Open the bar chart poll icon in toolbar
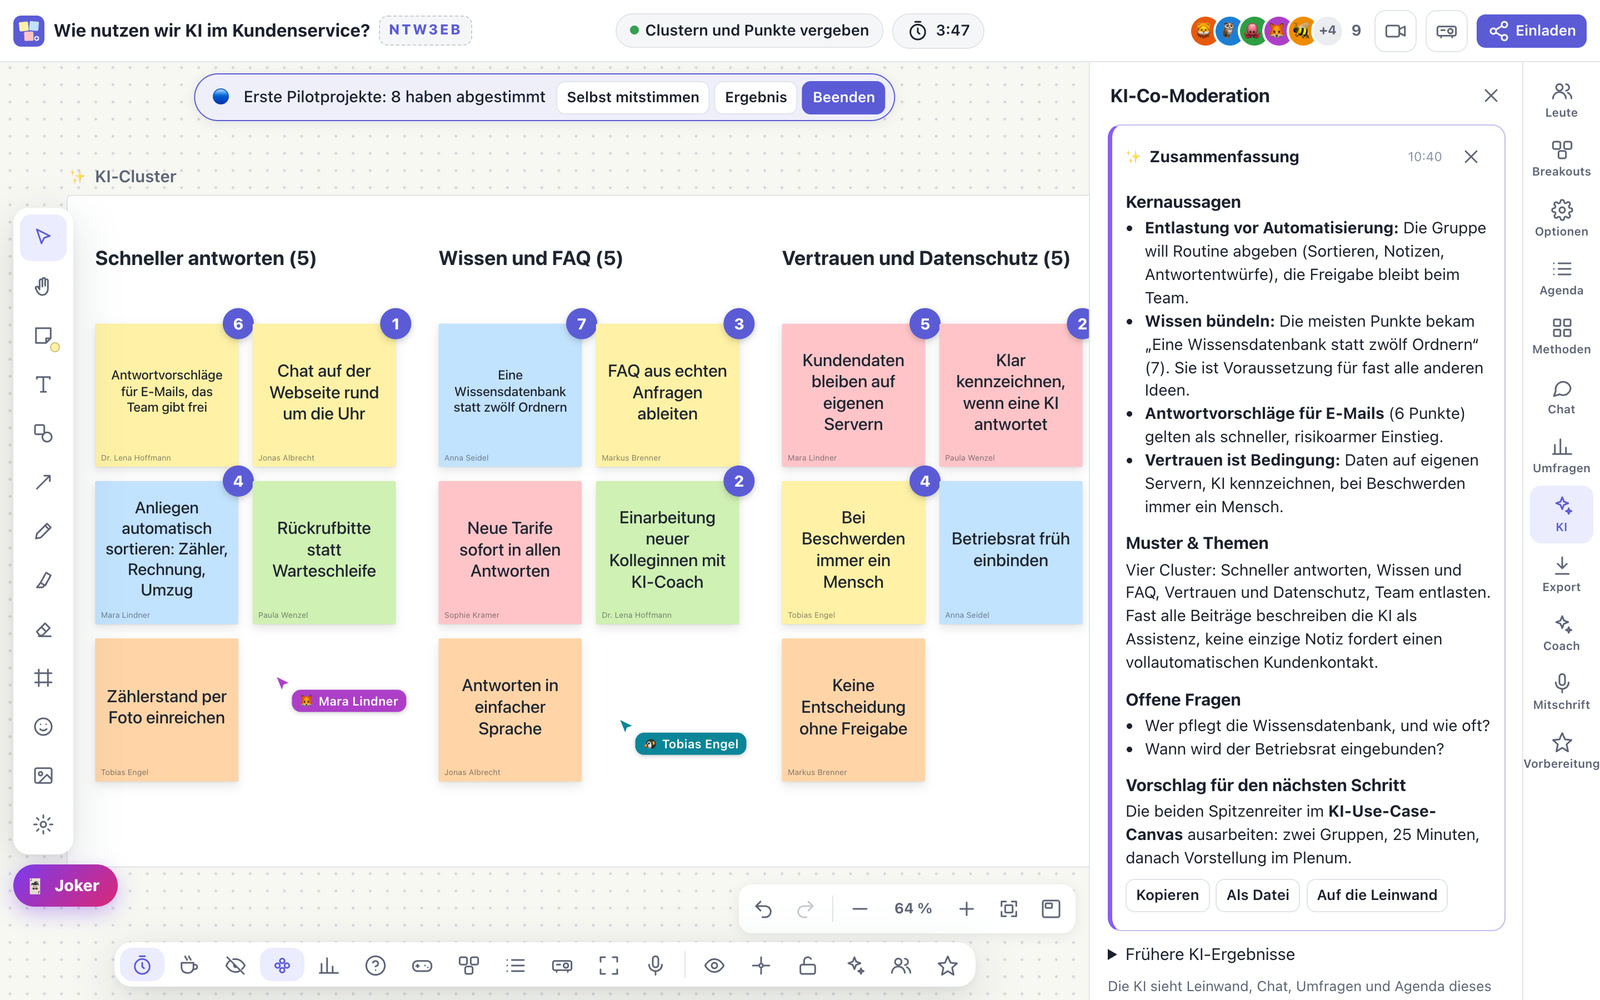Viewport: 1600px width, 1000px height. [328, 966]
